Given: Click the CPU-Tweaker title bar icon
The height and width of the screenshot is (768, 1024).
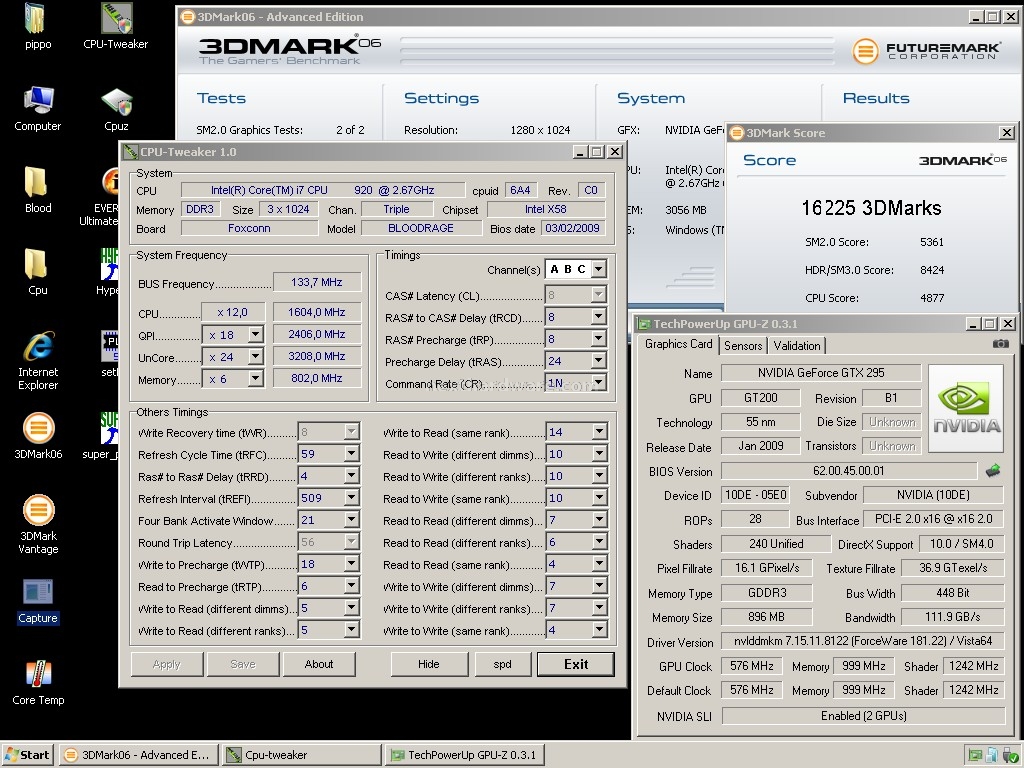Looking at the screenshot, I should coord(131,152).
